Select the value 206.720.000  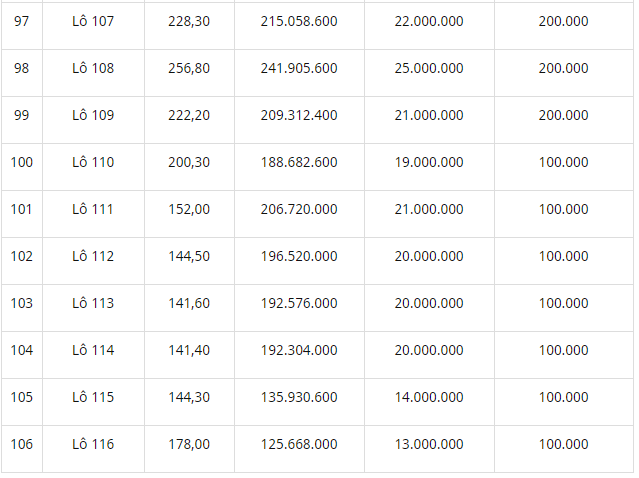[x=299, y=209]
